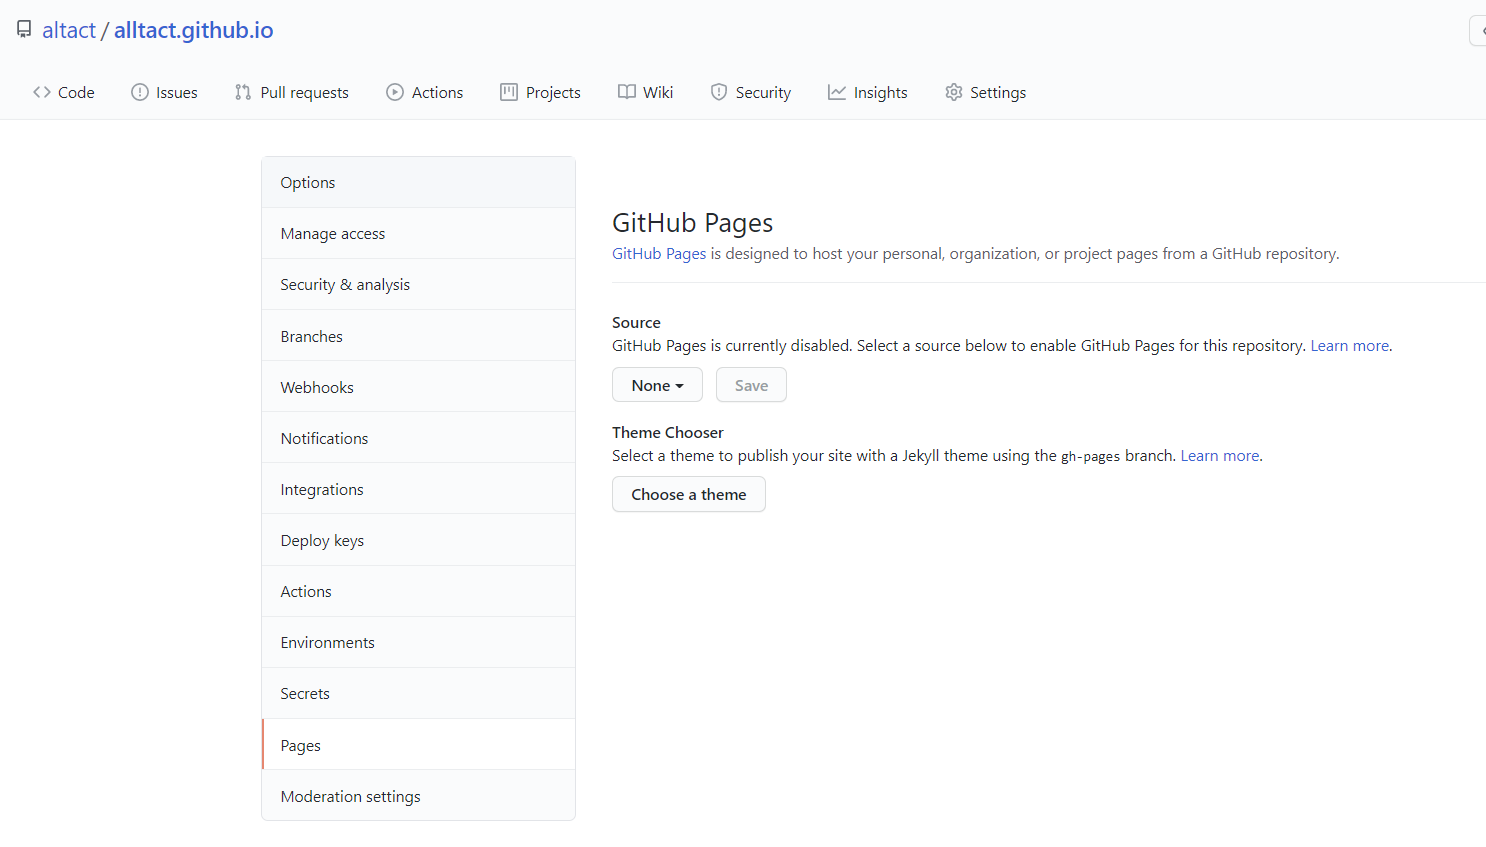The width and height of the screenshot is (1486, 847).
Task: Go to the Issues tab
Action: [x=165, y=92]
